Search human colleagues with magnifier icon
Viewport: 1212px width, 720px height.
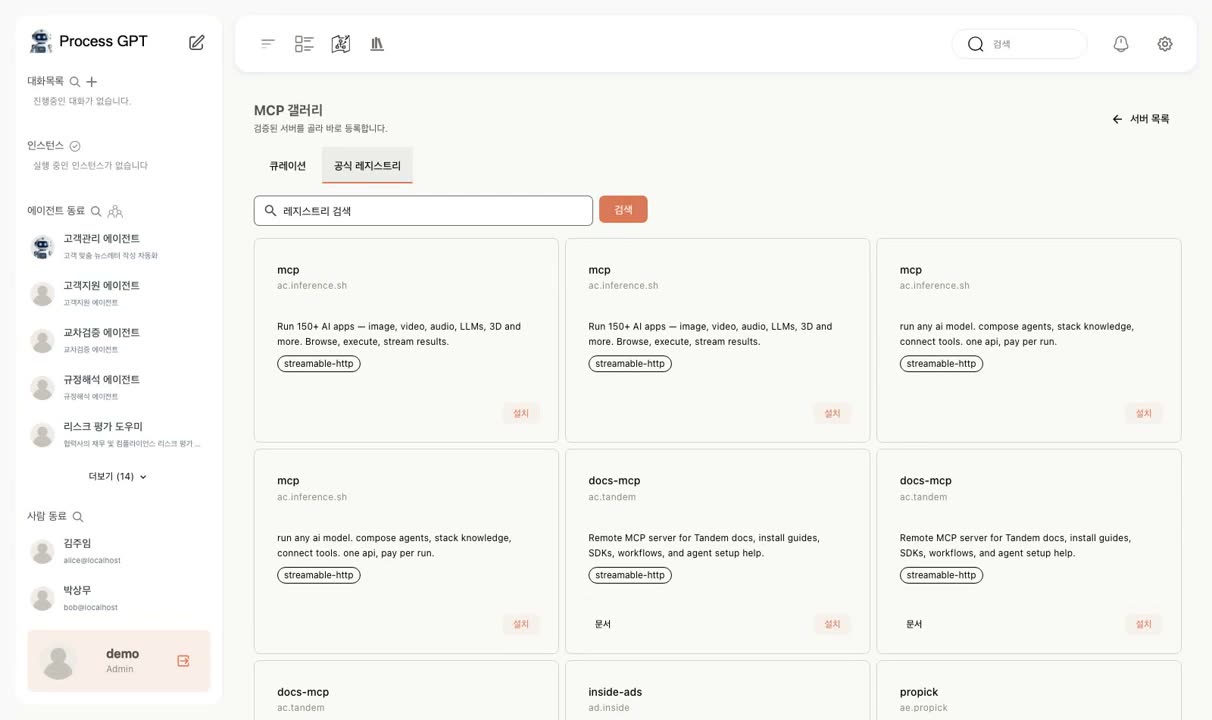(78, 517)
